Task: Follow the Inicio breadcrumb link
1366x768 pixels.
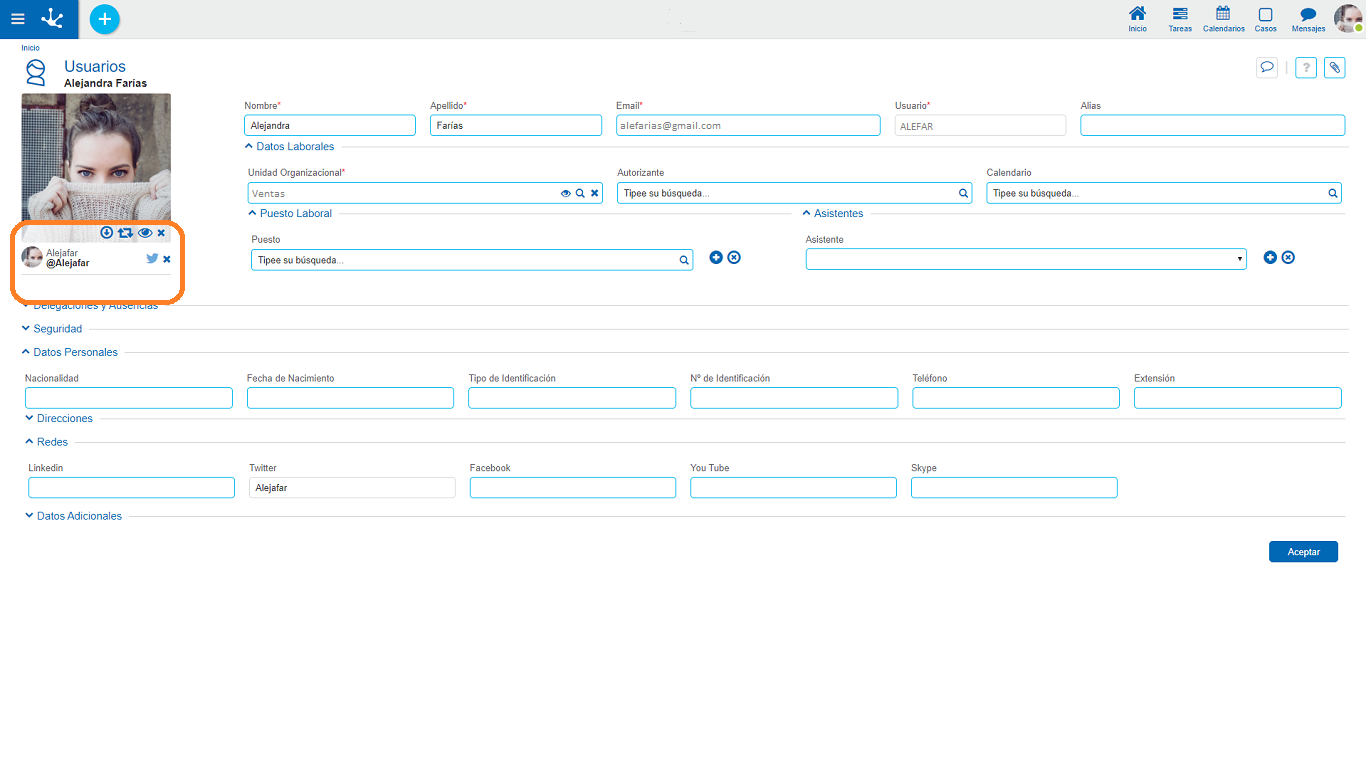Action: [x=31, y=48]
